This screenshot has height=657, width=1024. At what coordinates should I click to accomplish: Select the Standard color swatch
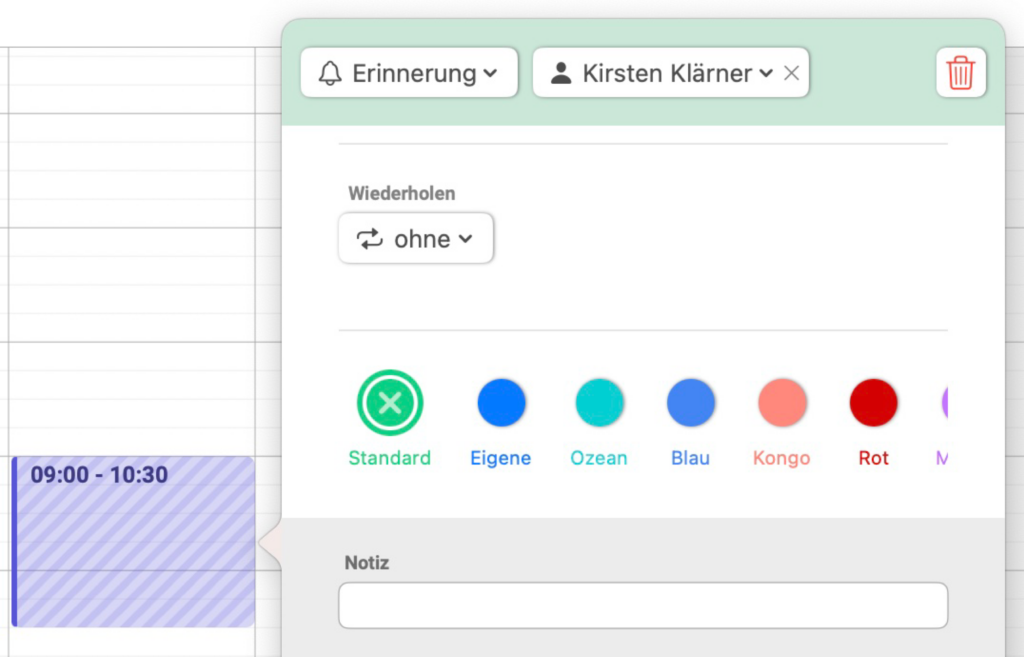390,402
